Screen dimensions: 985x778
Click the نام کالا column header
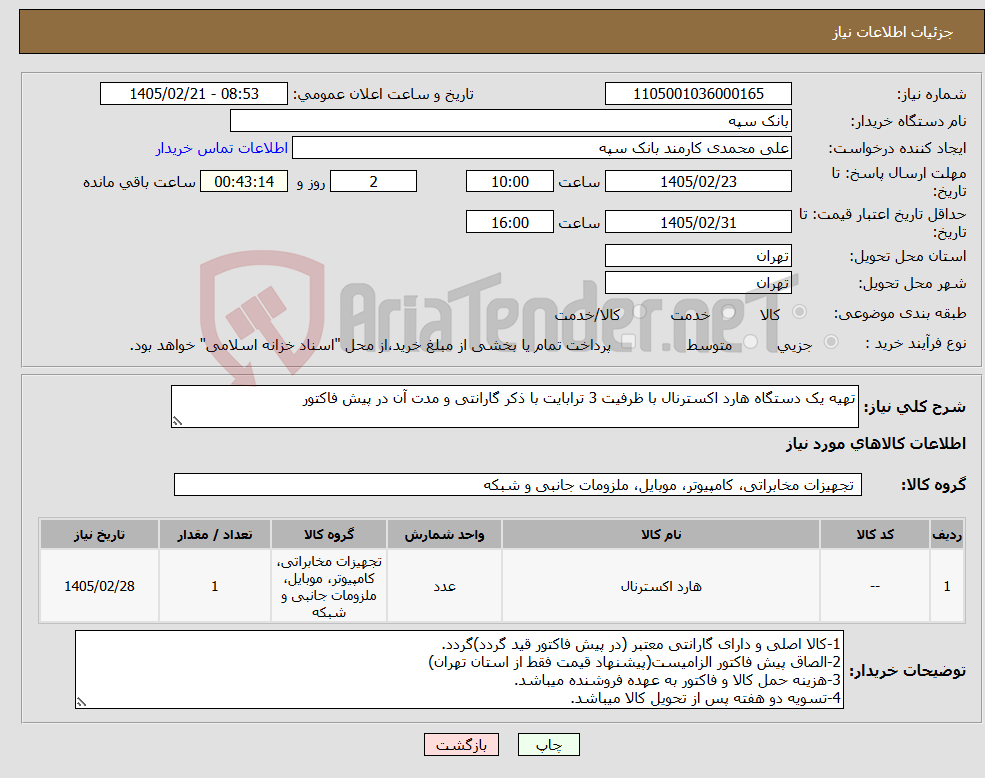point(661,535)
